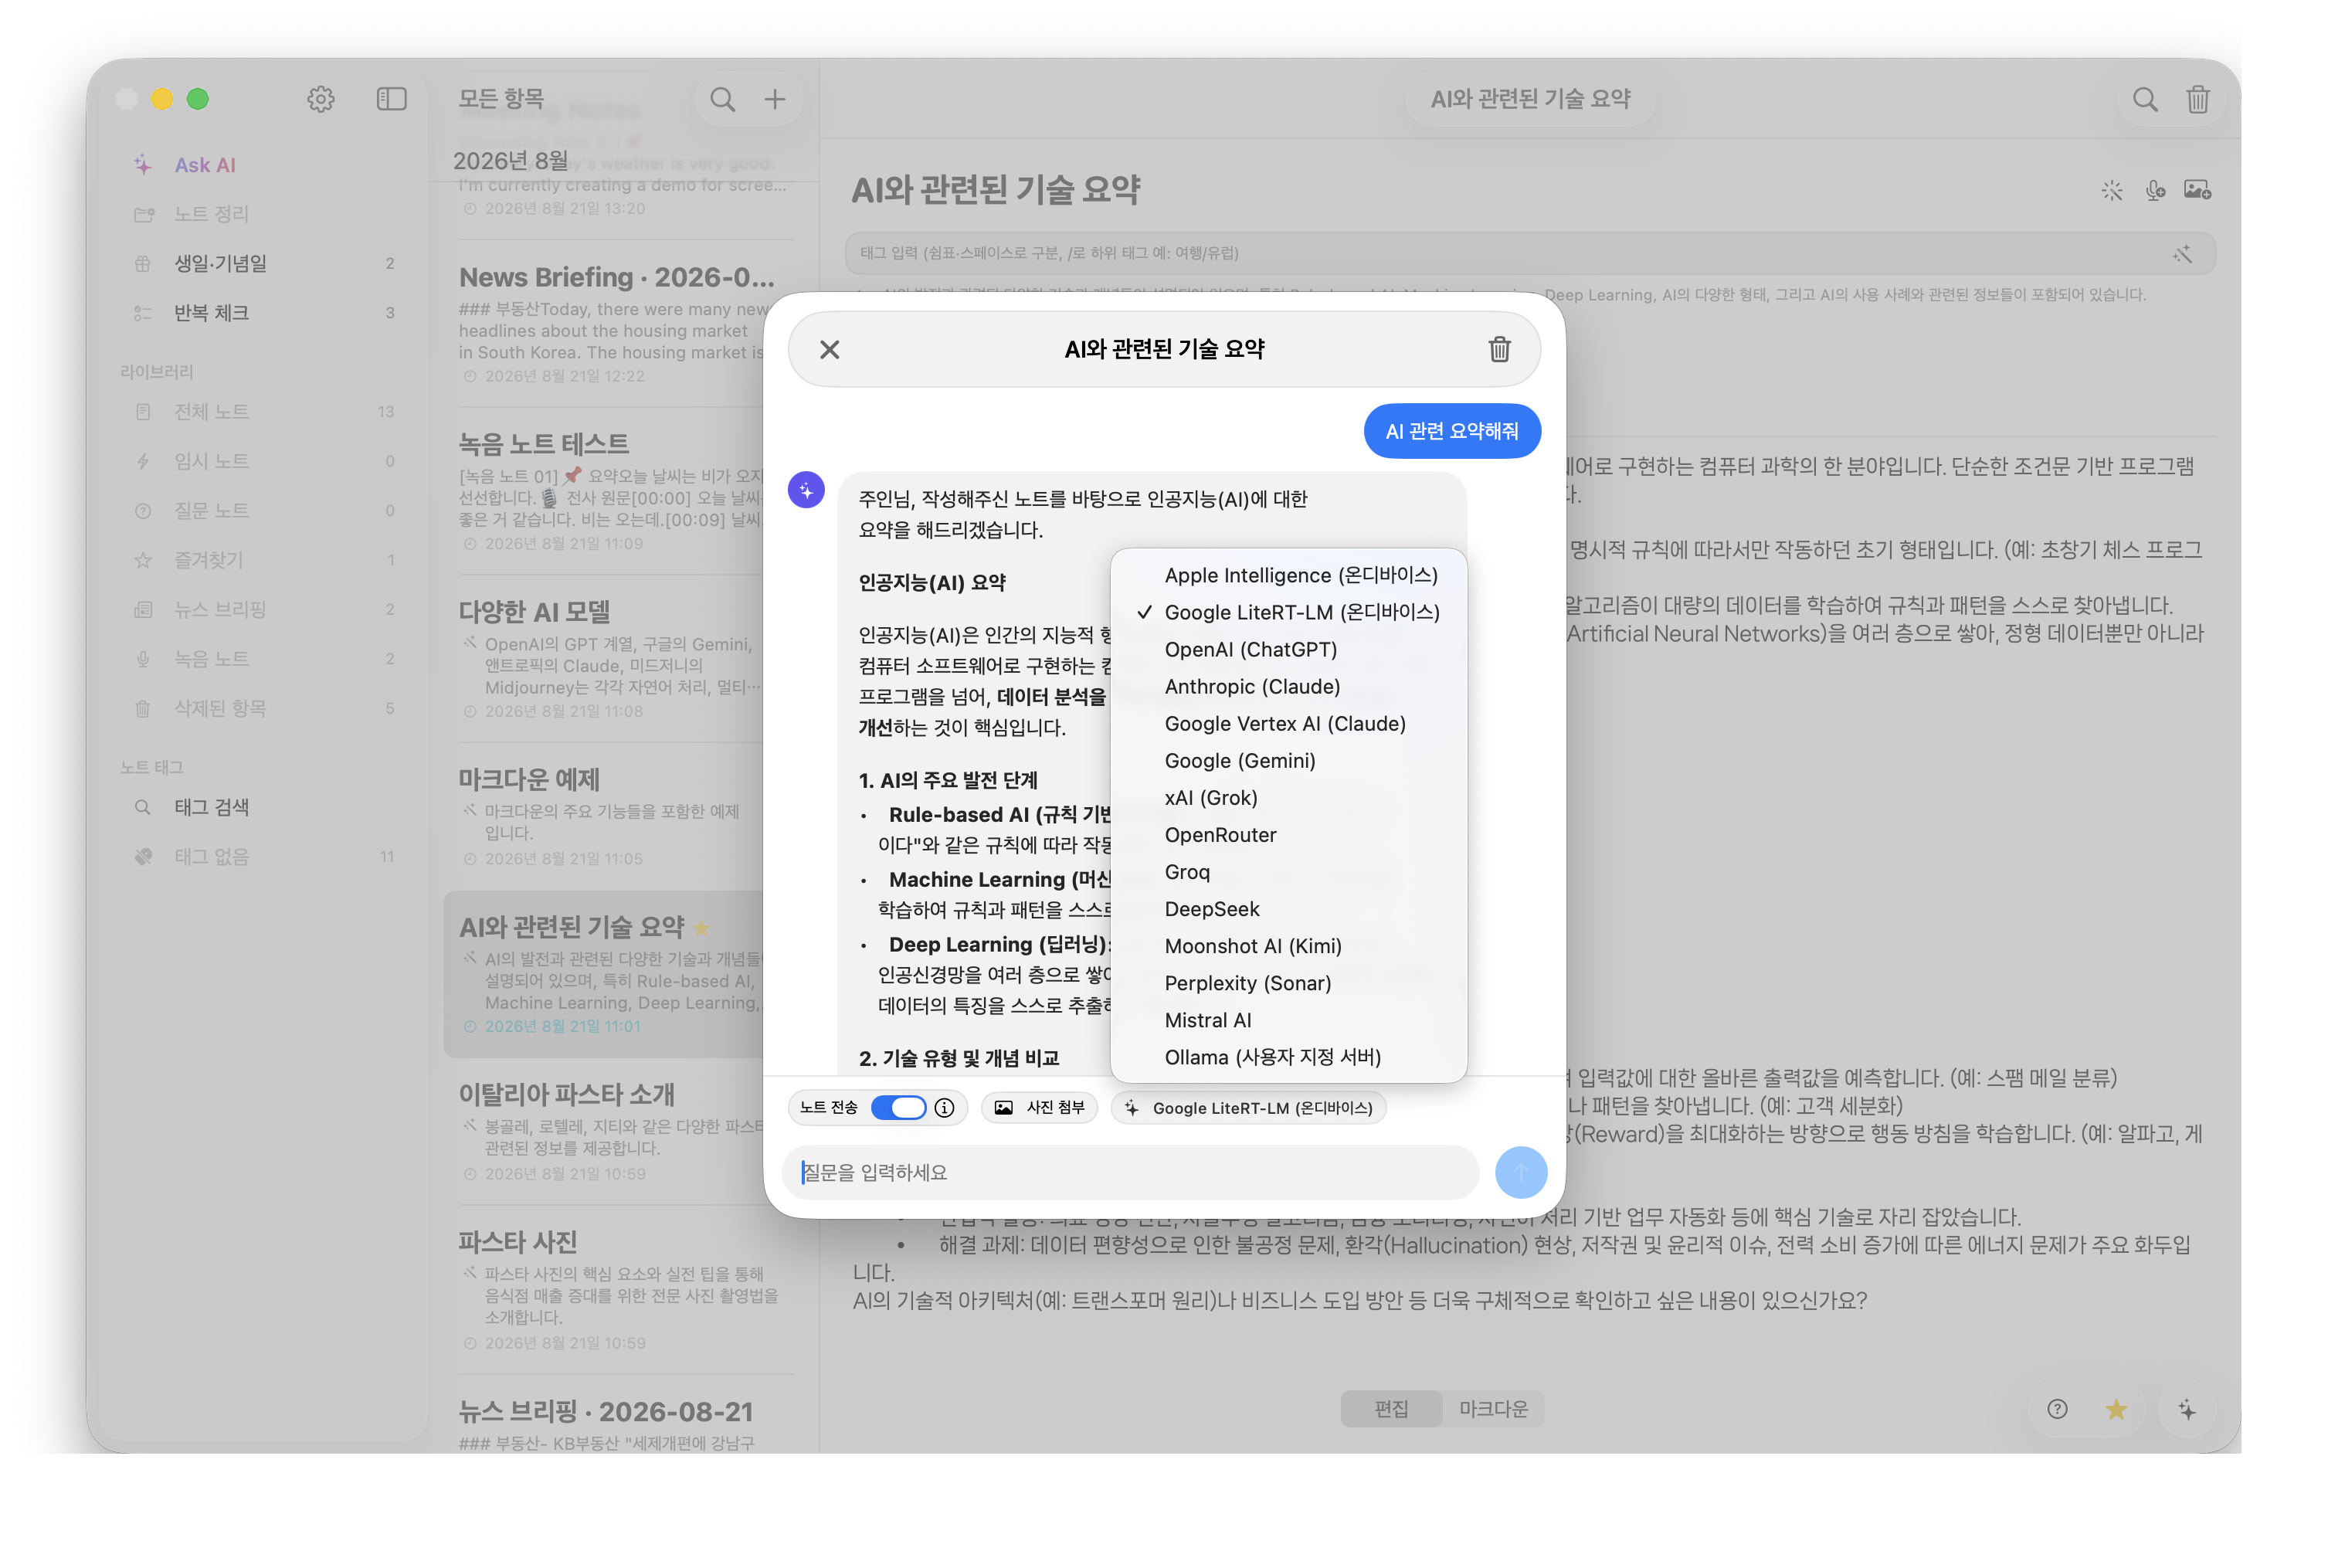Image resolution: width=2328 pixels, height=1568 pixels.
Task: Click the AI 관련 요약해줘 message bubble
Action: [1451, 431]
